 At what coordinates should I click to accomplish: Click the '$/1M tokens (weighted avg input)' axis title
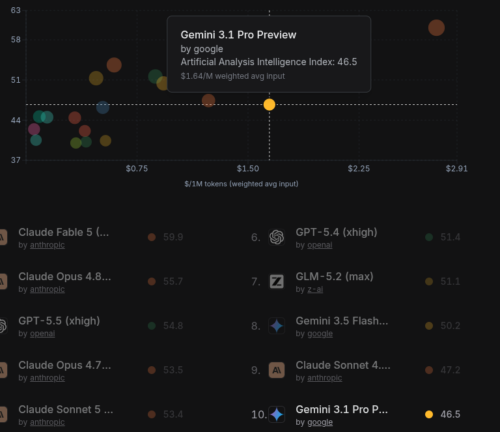click(x=241, y=184)
